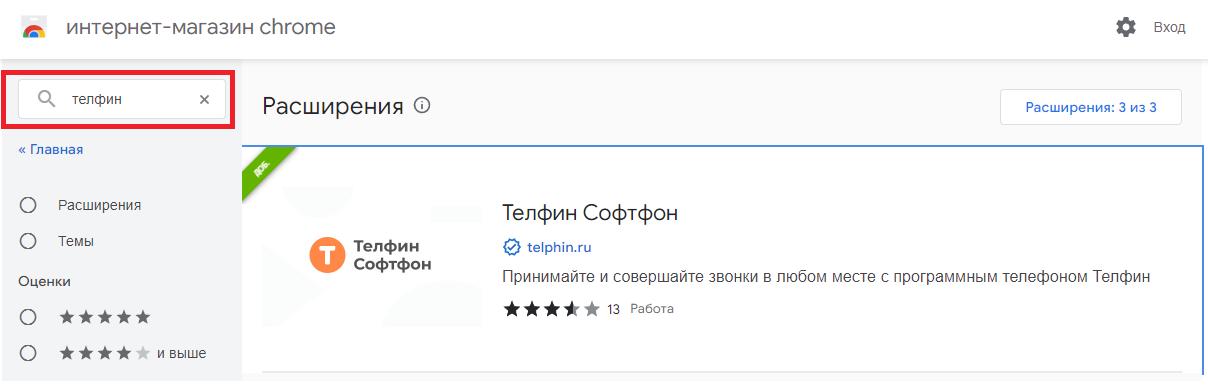Click the search magnifier icon
The image size is (1208, 390).
point(46,99)
